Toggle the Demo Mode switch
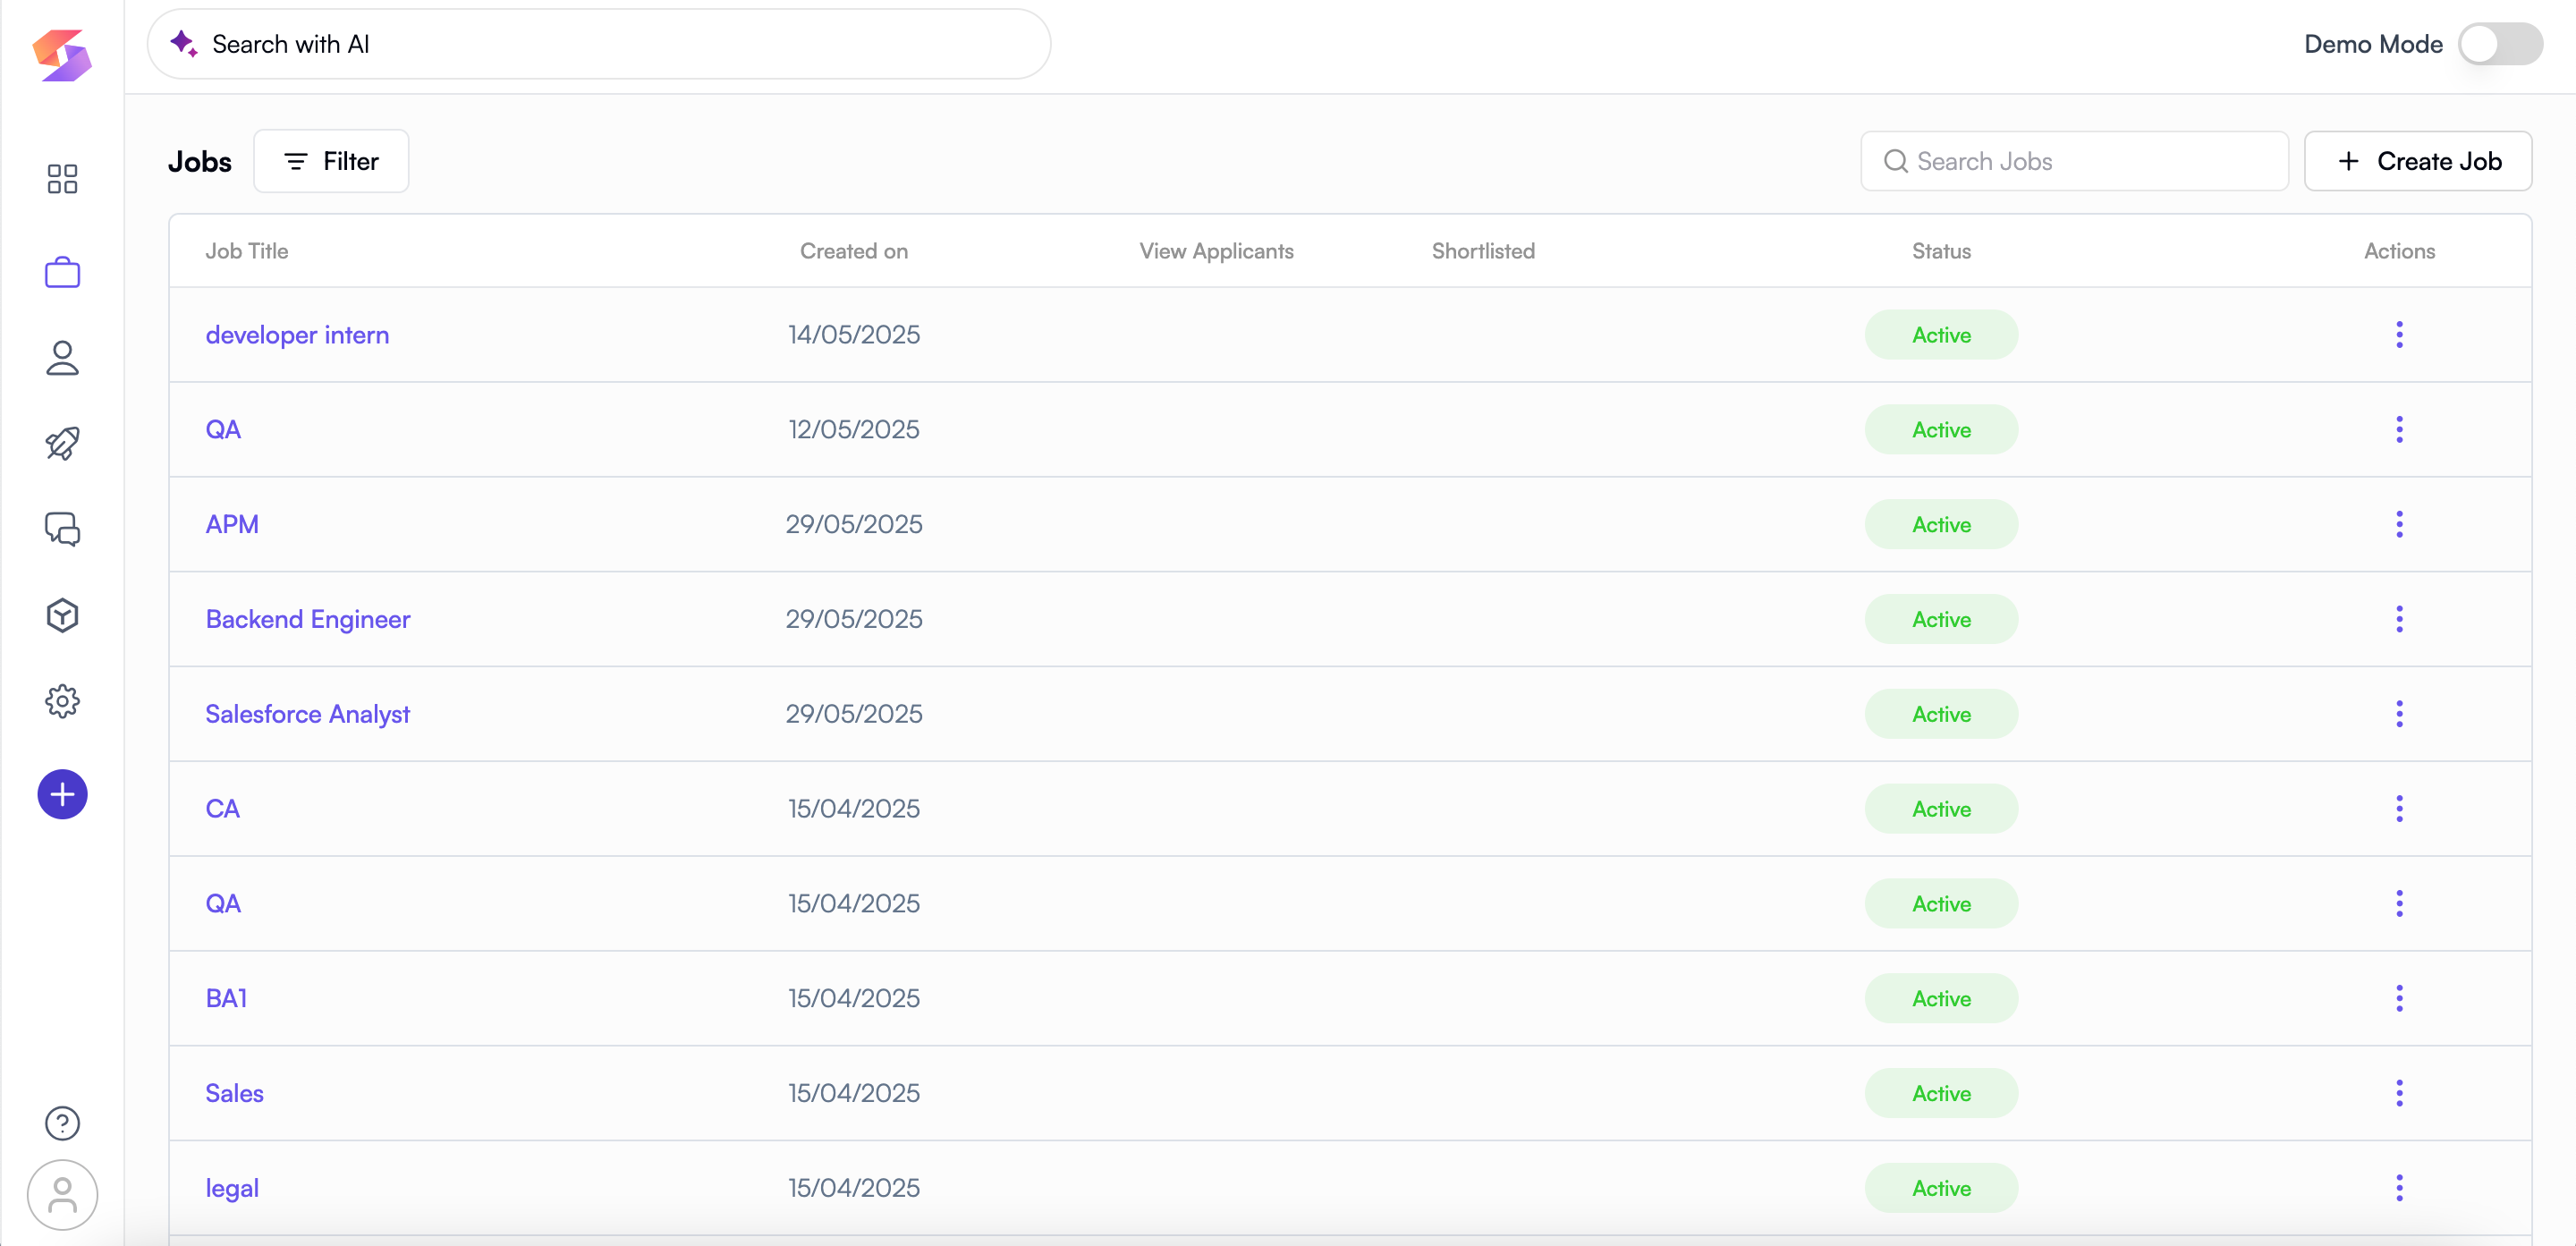This screenshot has width=2576, height=1246. click(2500, 44)
